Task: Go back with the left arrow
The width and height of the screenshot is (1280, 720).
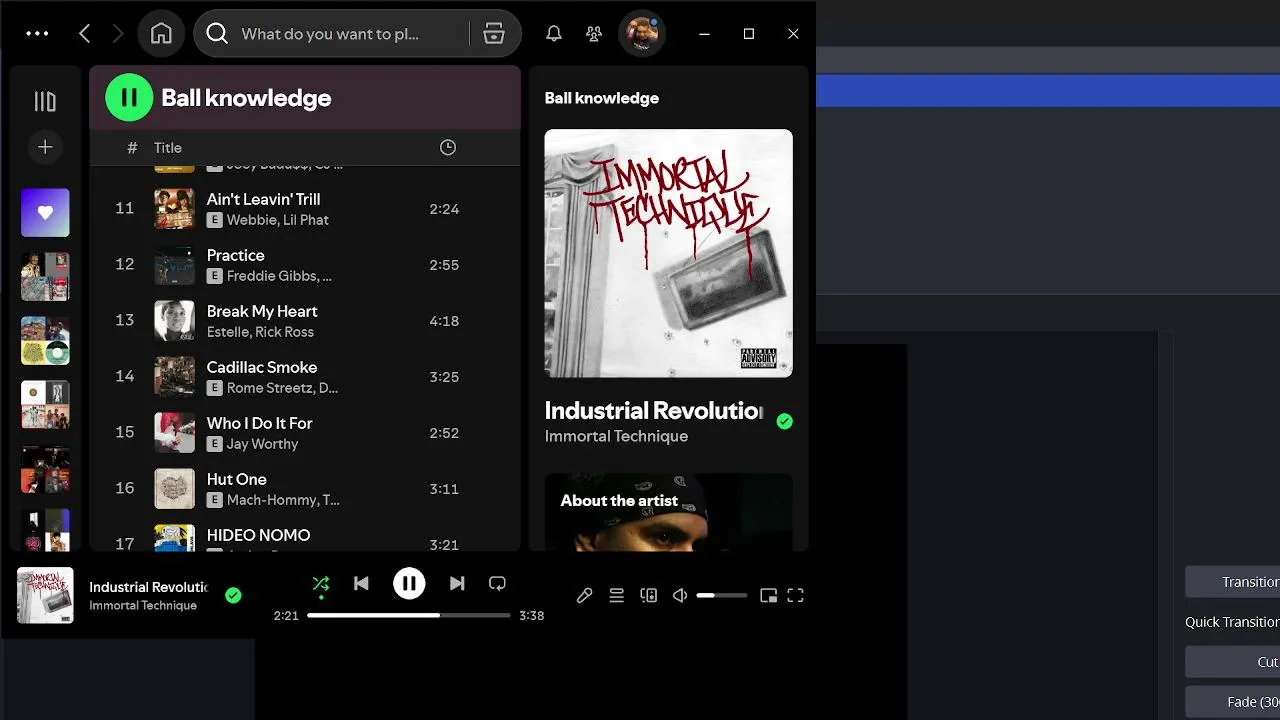Action: [85, 34]
